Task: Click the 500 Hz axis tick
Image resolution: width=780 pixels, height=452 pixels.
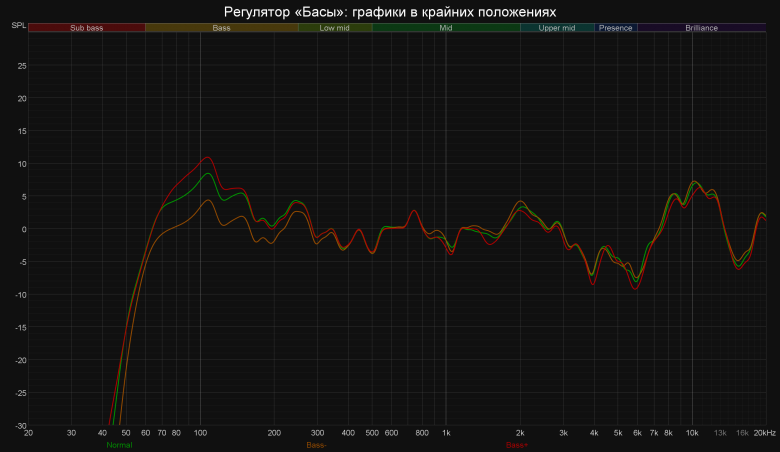Action: pos(372,433)
